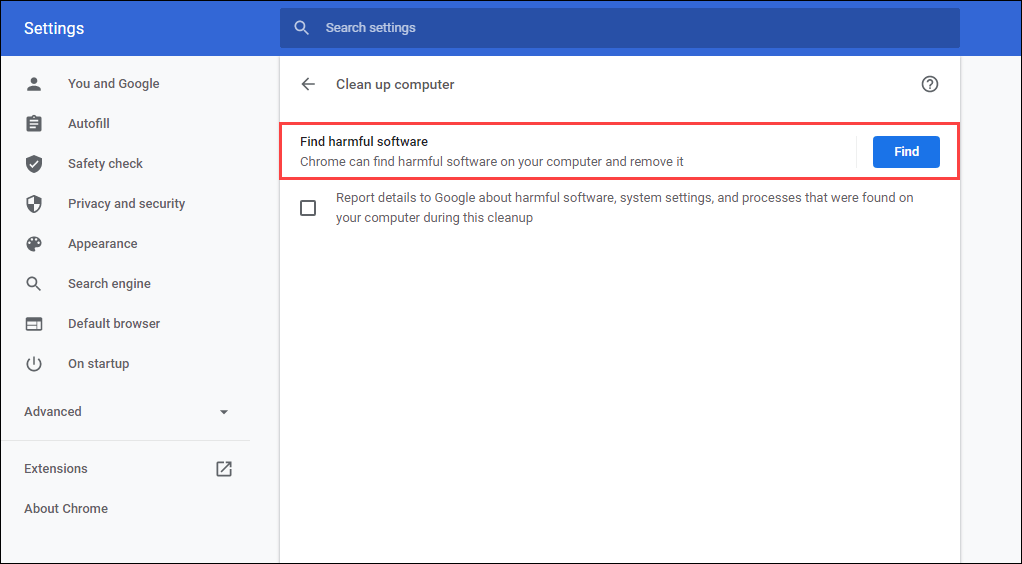
Task: Click the Default browser window icon
Action: click(34, 324)
